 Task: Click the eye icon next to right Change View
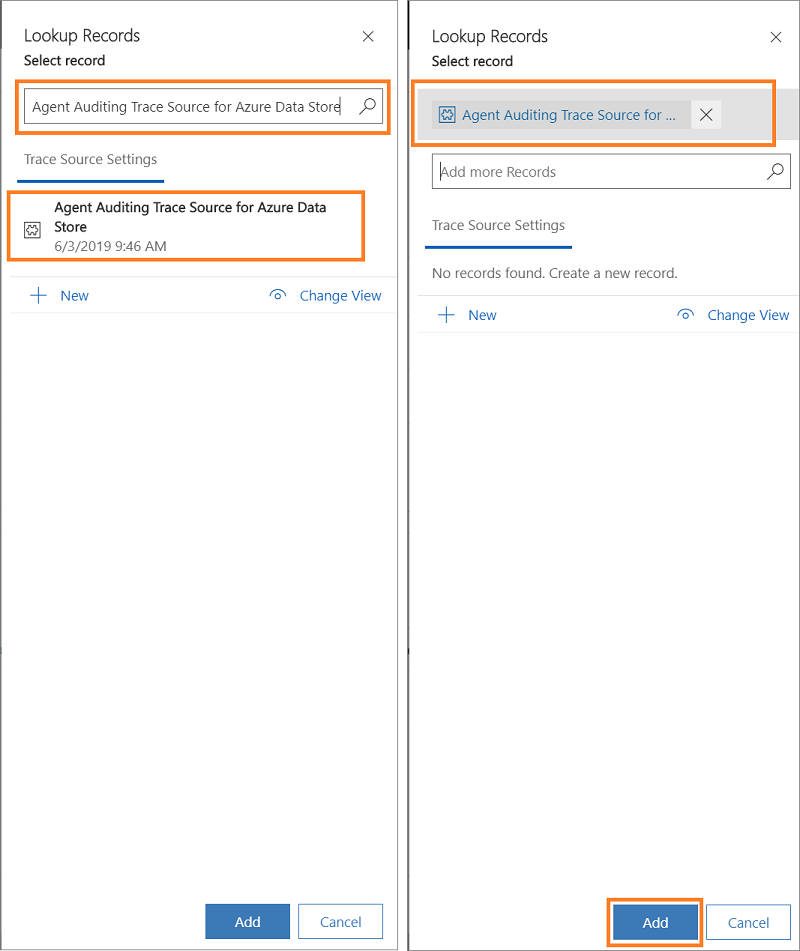tap(685, 314)
